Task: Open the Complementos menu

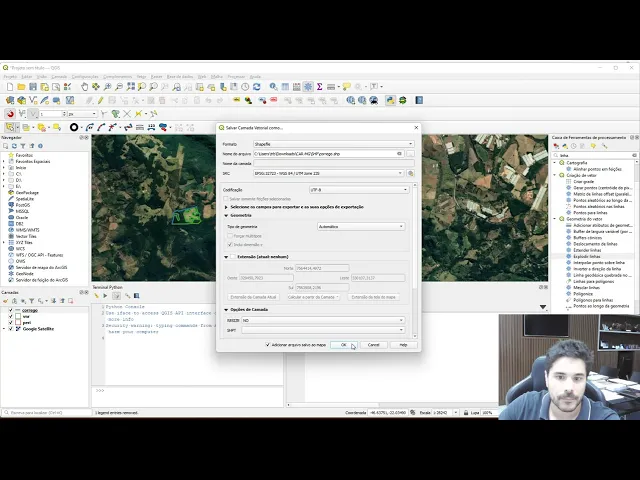Action: [x=118, y=77]
